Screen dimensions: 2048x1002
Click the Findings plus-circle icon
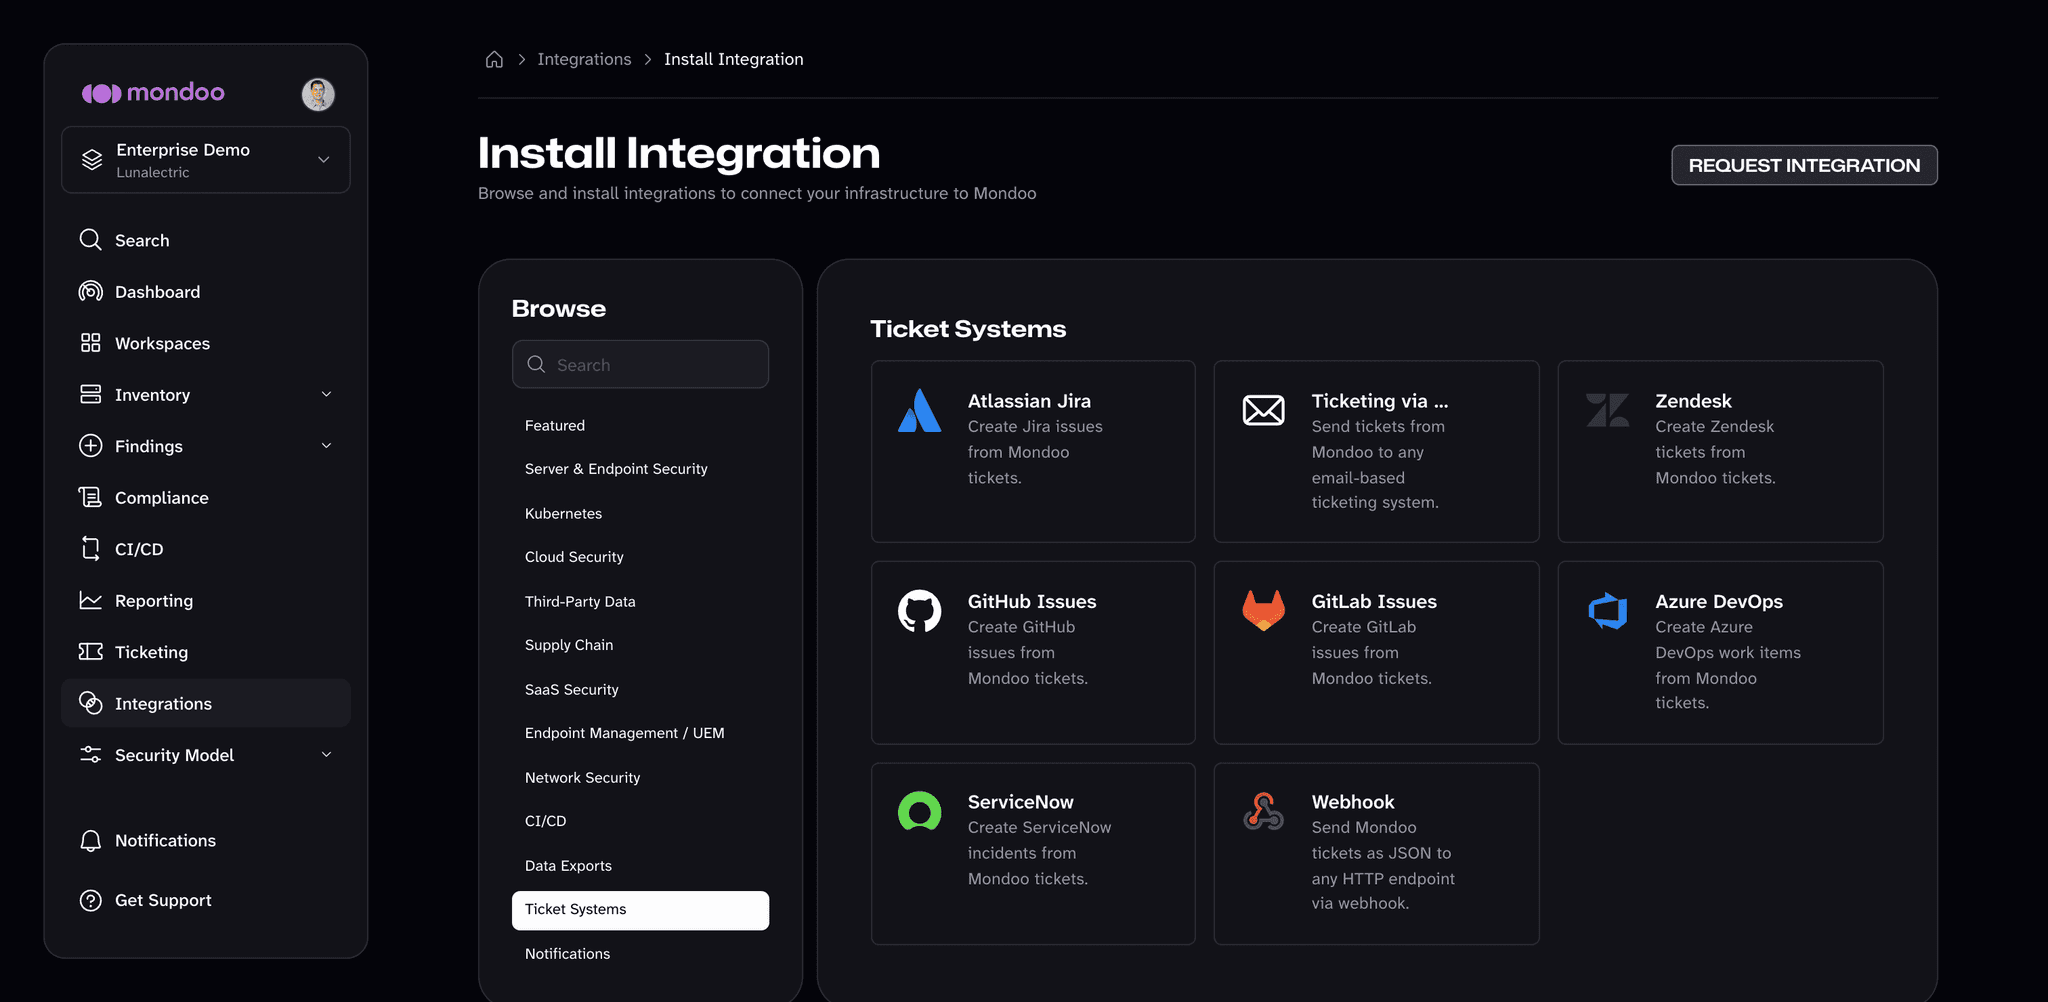click(91, 446)
